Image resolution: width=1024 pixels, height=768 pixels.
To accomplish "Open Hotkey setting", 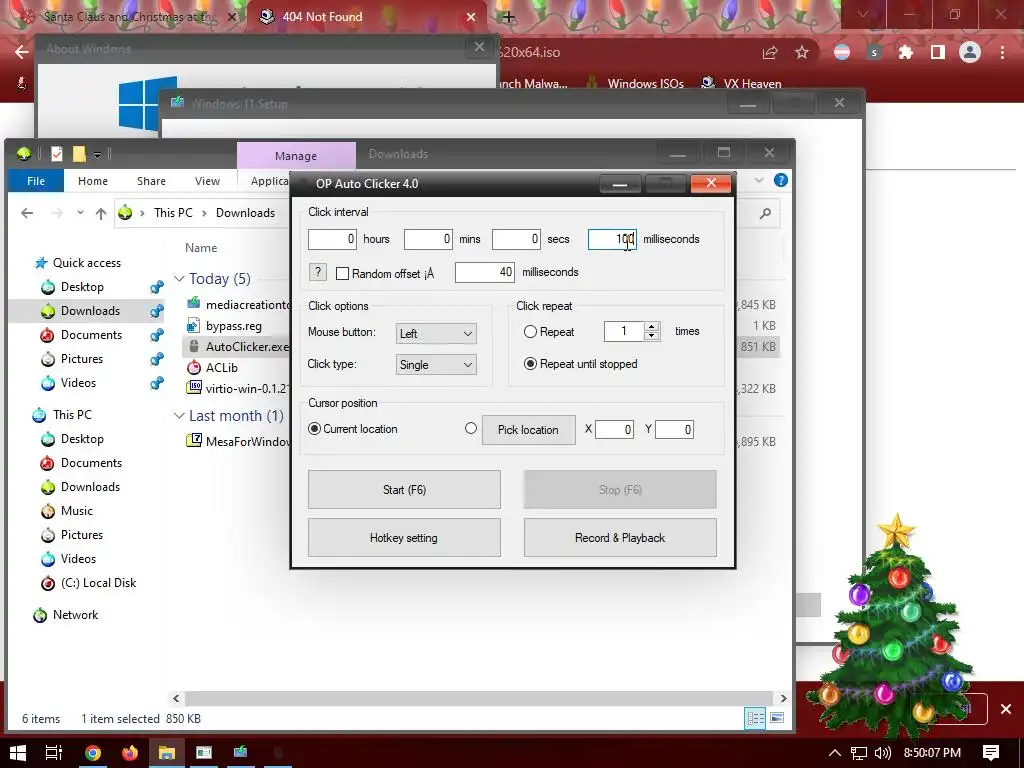I will 404,538.
